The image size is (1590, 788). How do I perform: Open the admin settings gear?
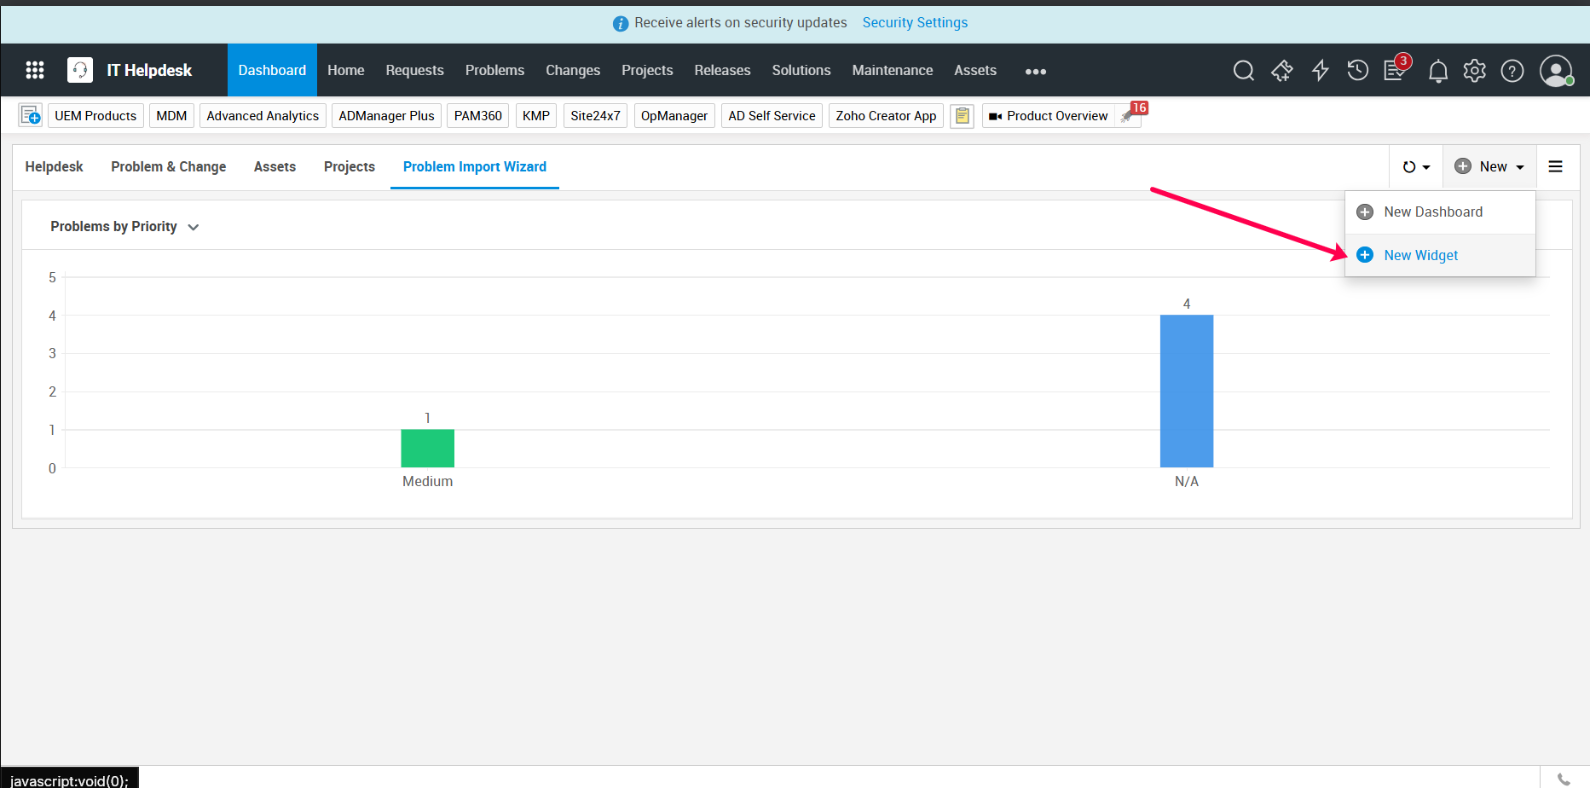click(1474, 71)
